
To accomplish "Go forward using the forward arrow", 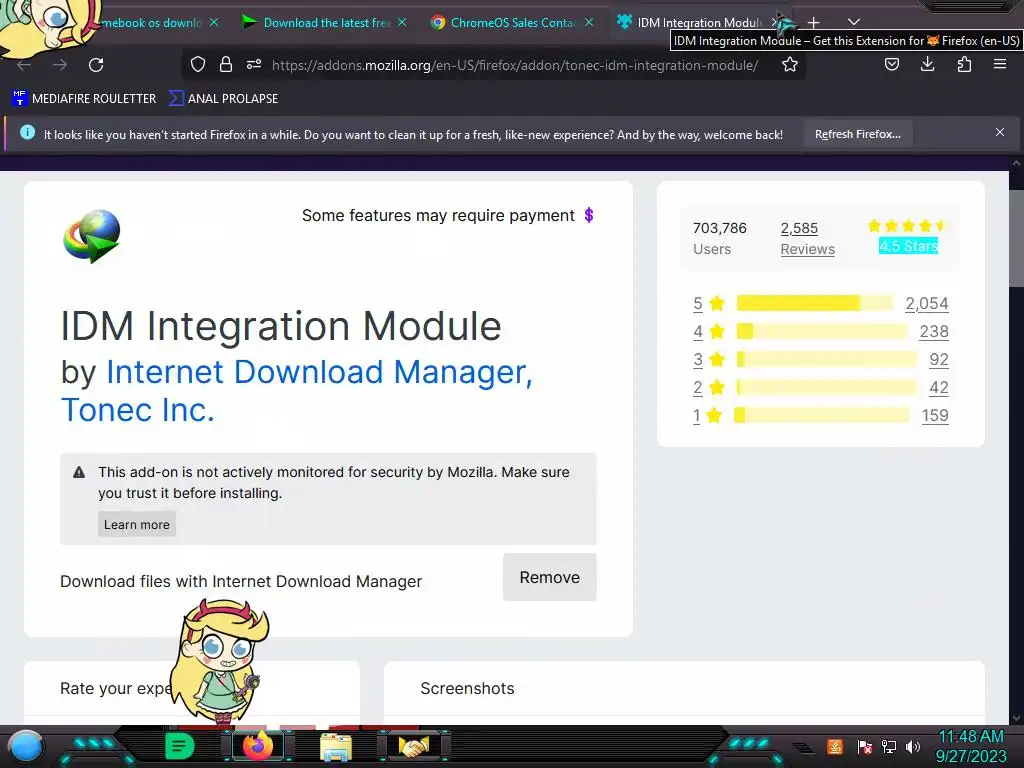I will click(60, 65).
